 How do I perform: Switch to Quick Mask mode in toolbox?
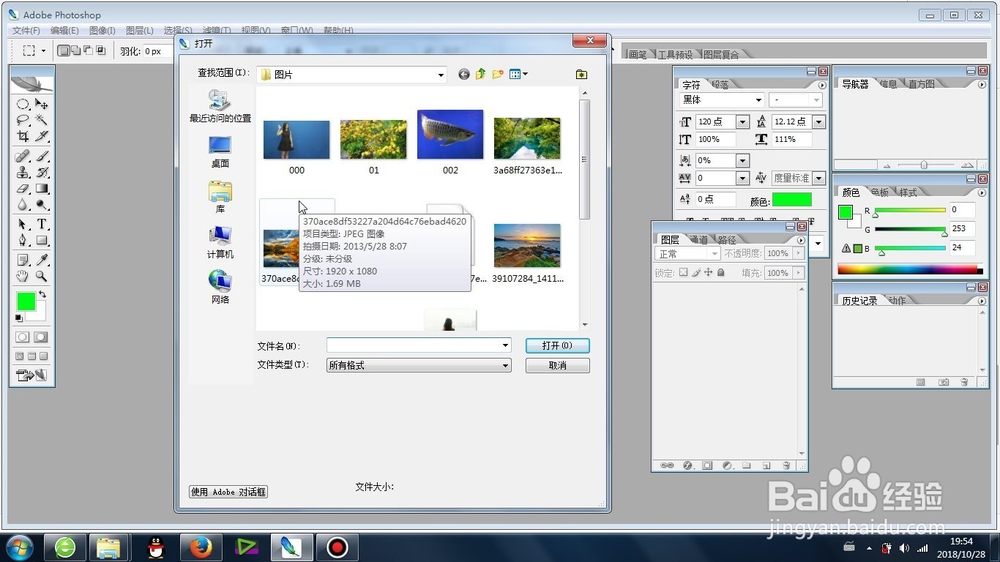[41, 337]
